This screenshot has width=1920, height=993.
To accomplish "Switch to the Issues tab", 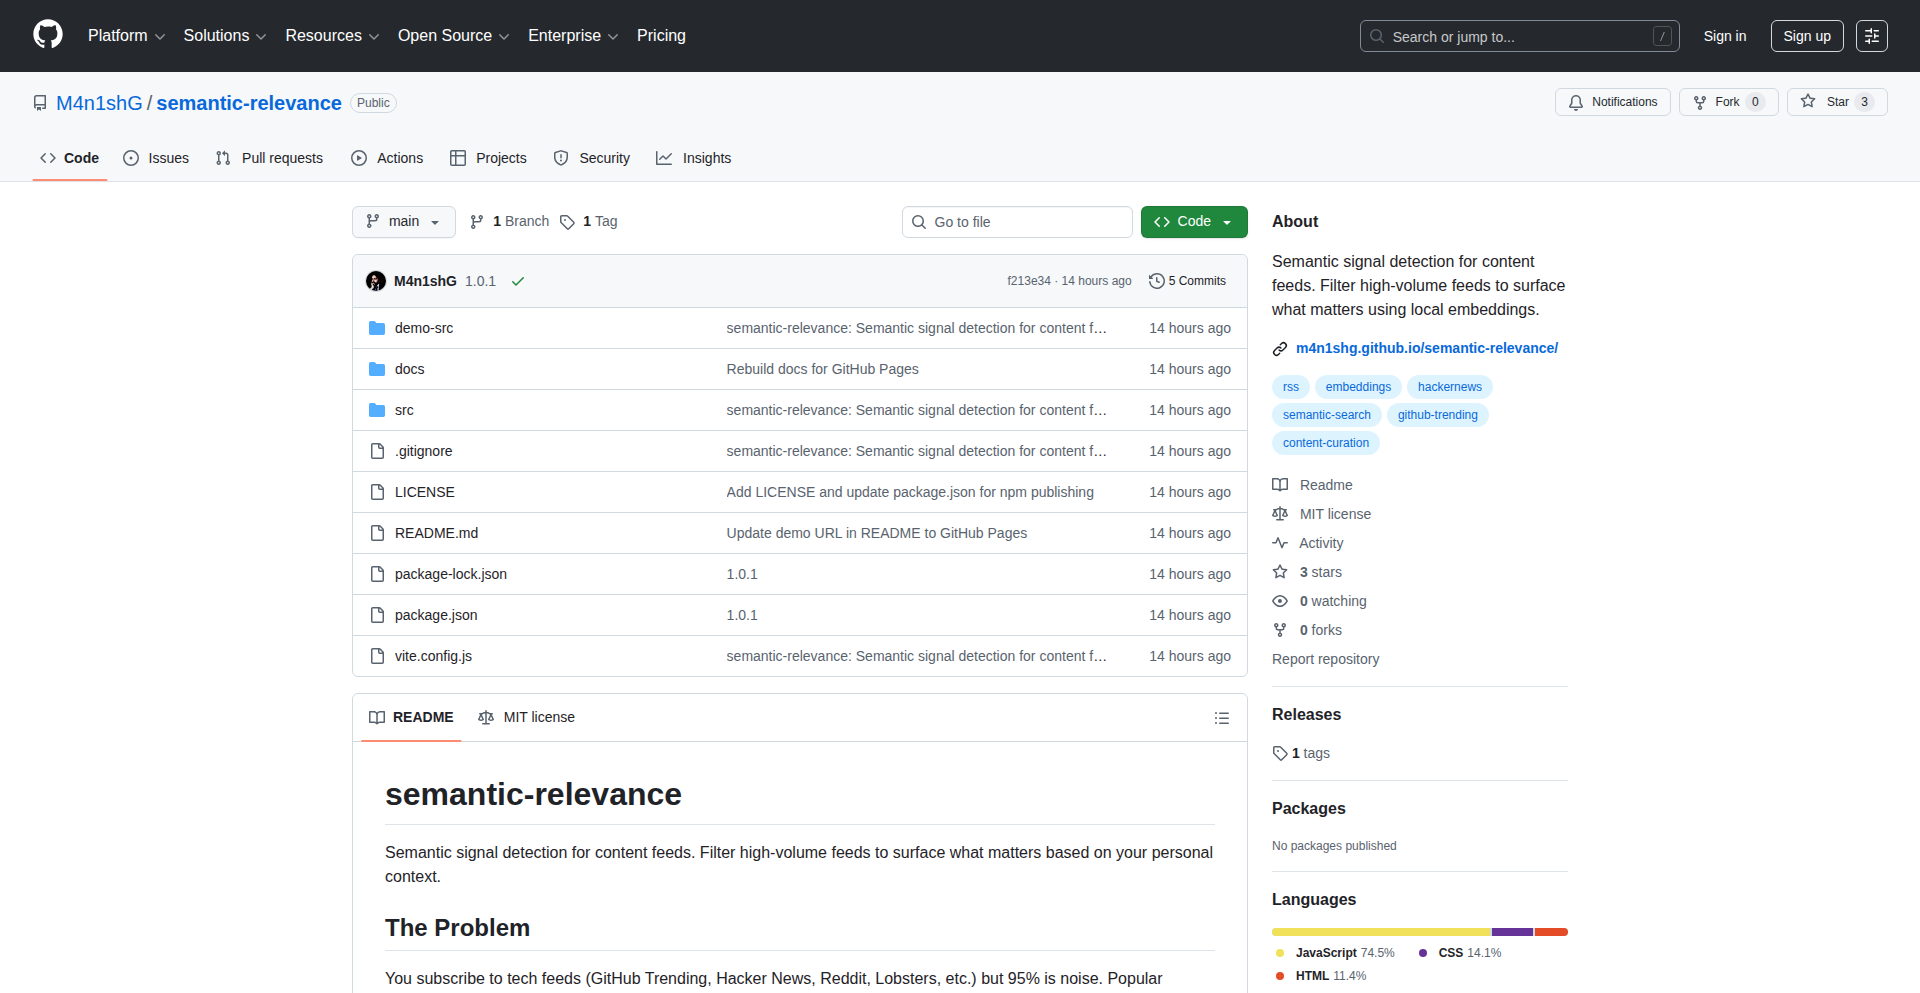I will coord(156,158).
